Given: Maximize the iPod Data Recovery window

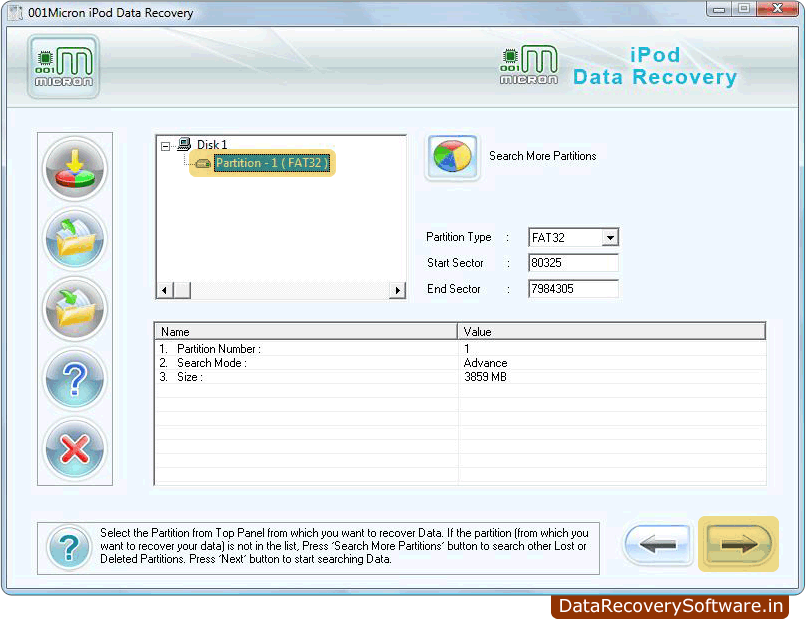Looking at the screenshot, I should [x=743, y=9].
